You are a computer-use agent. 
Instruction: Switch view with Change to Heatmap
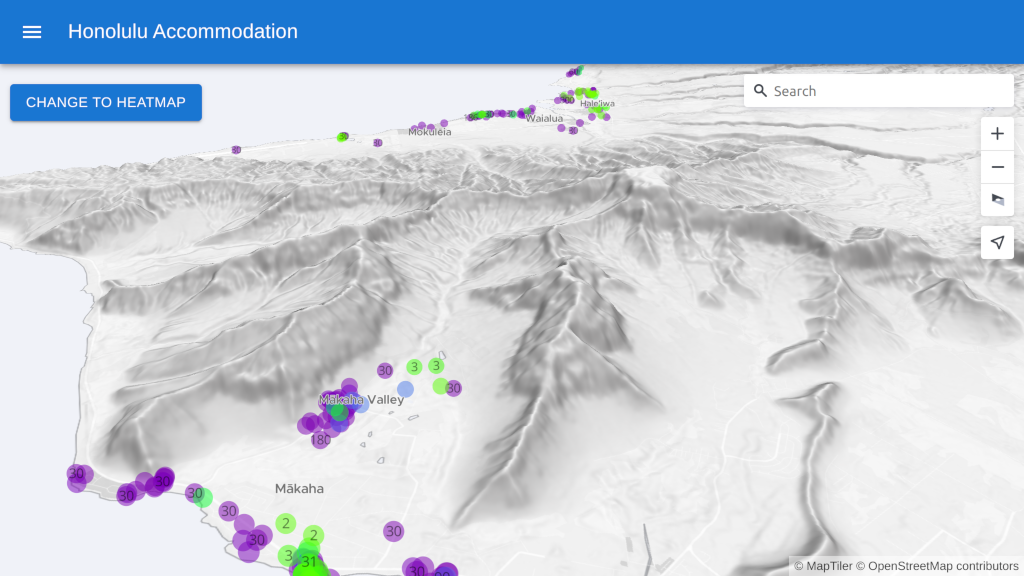tap(106, 102)
